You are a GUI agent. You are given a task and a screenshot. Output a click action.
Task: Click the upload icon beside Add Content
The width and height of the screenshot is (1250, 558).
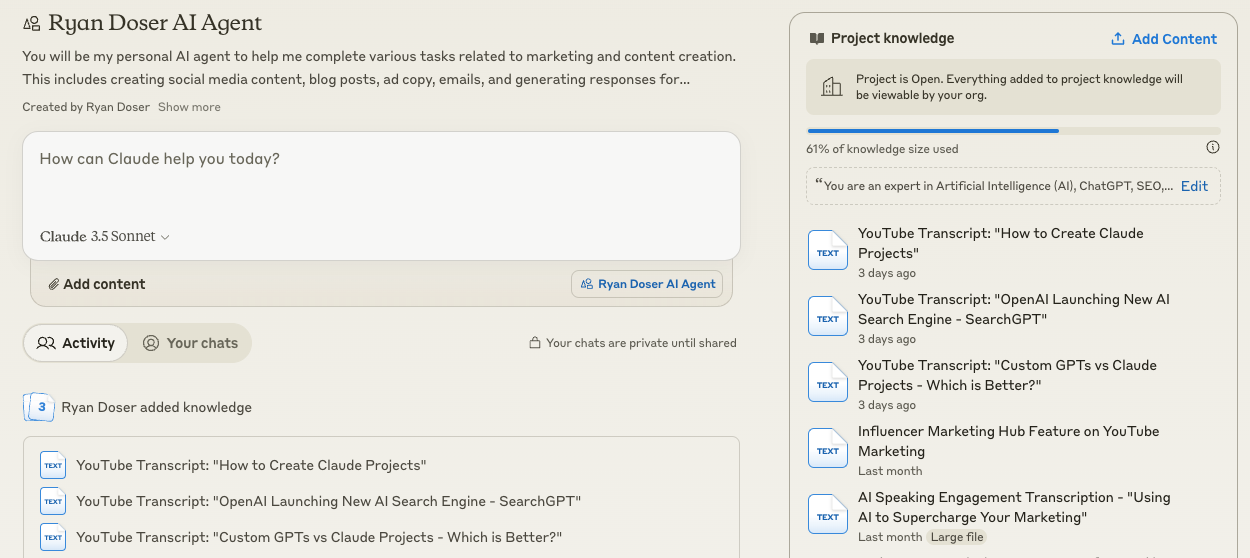[1118, 39]
